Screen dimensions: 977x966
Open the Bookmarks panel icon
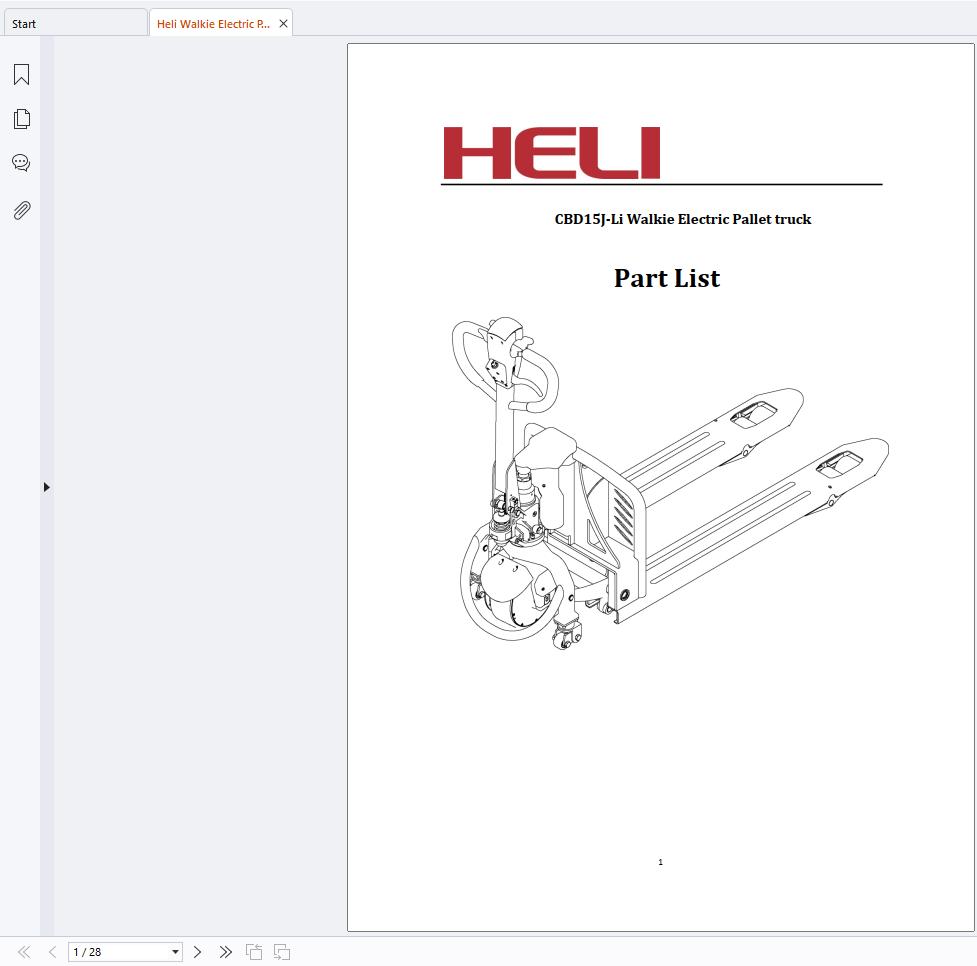pyautogui.click(x=21, y=74)
